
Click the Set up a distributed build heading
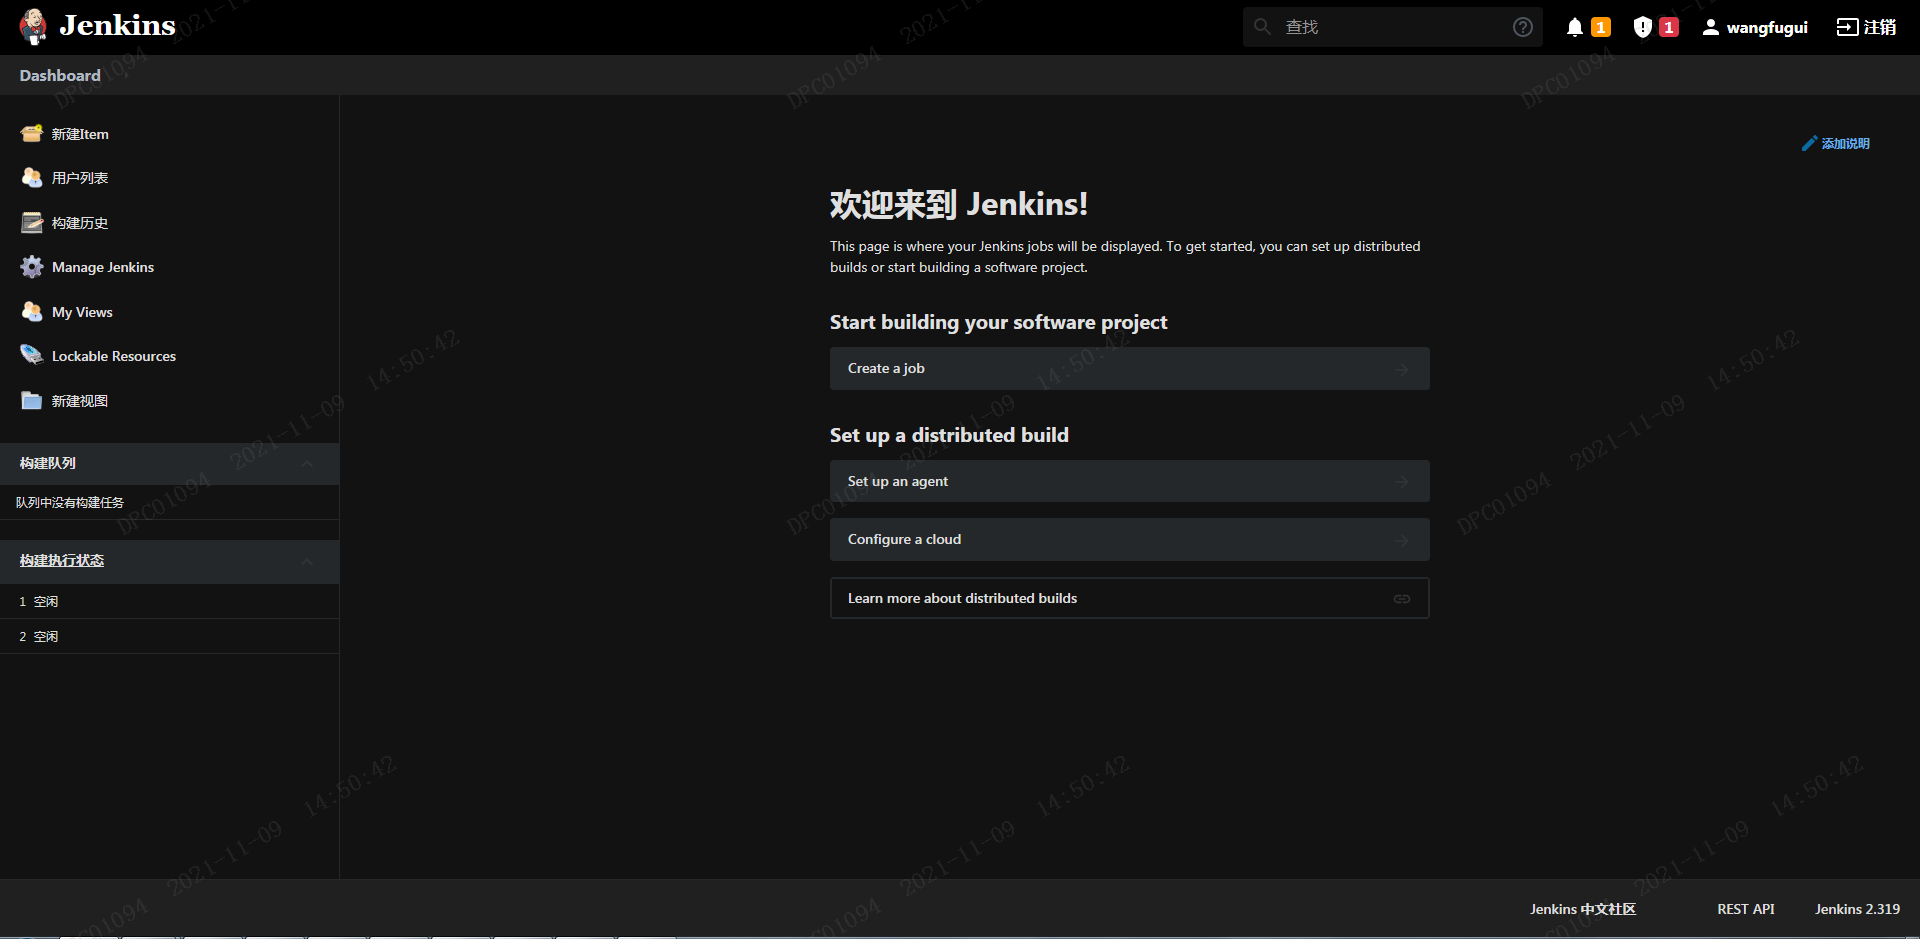[x=949, y=435]
